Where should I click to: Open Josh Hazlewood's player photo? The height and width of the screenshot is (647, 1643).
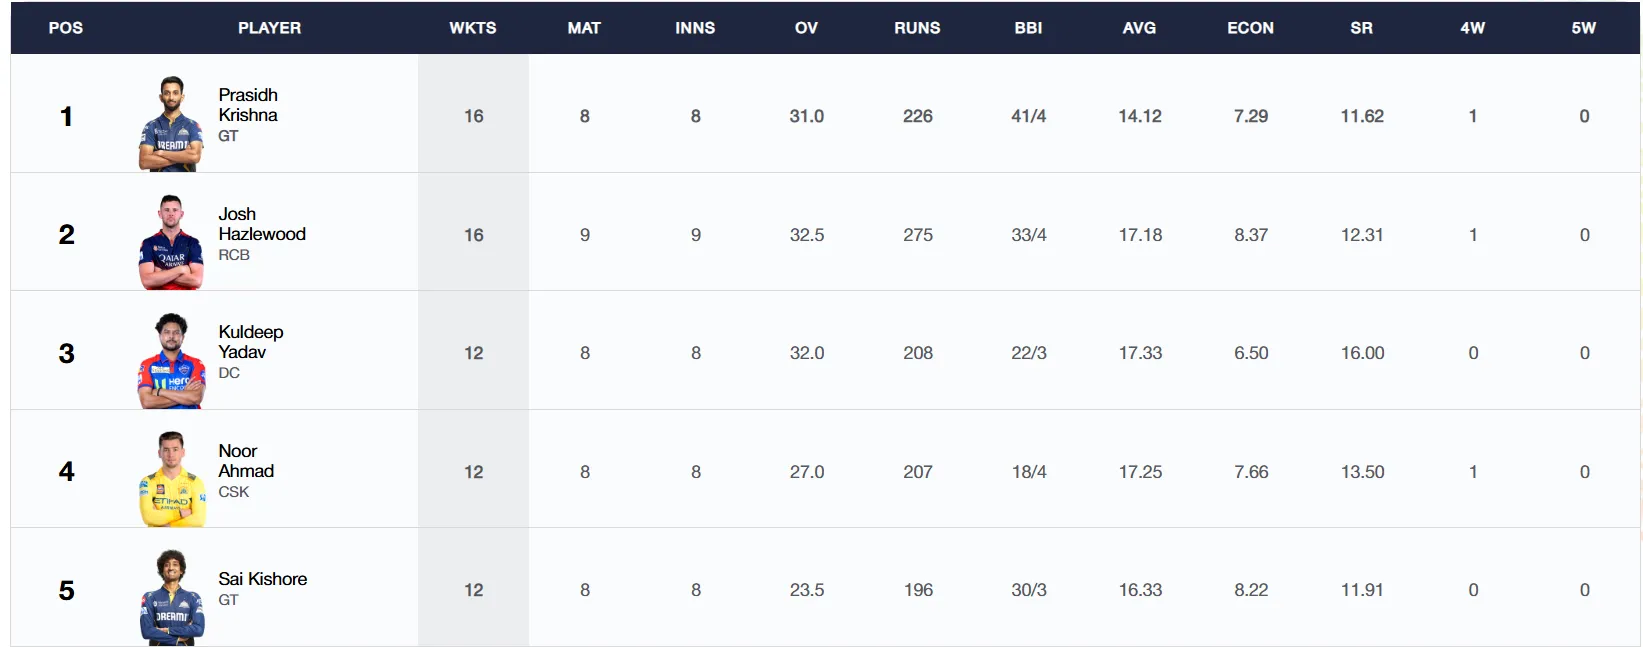(171, 242)
